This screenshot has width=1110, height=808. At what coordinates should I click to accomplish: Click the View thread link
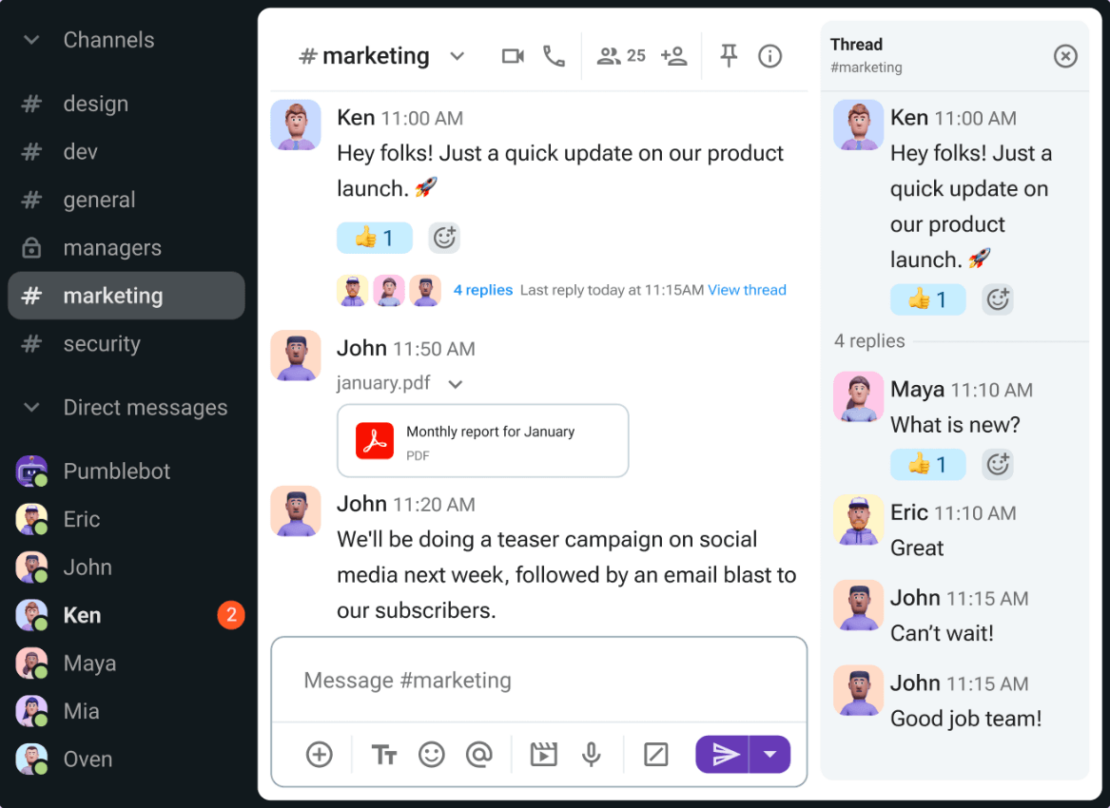pyautogui.click(x=747, y=290)
